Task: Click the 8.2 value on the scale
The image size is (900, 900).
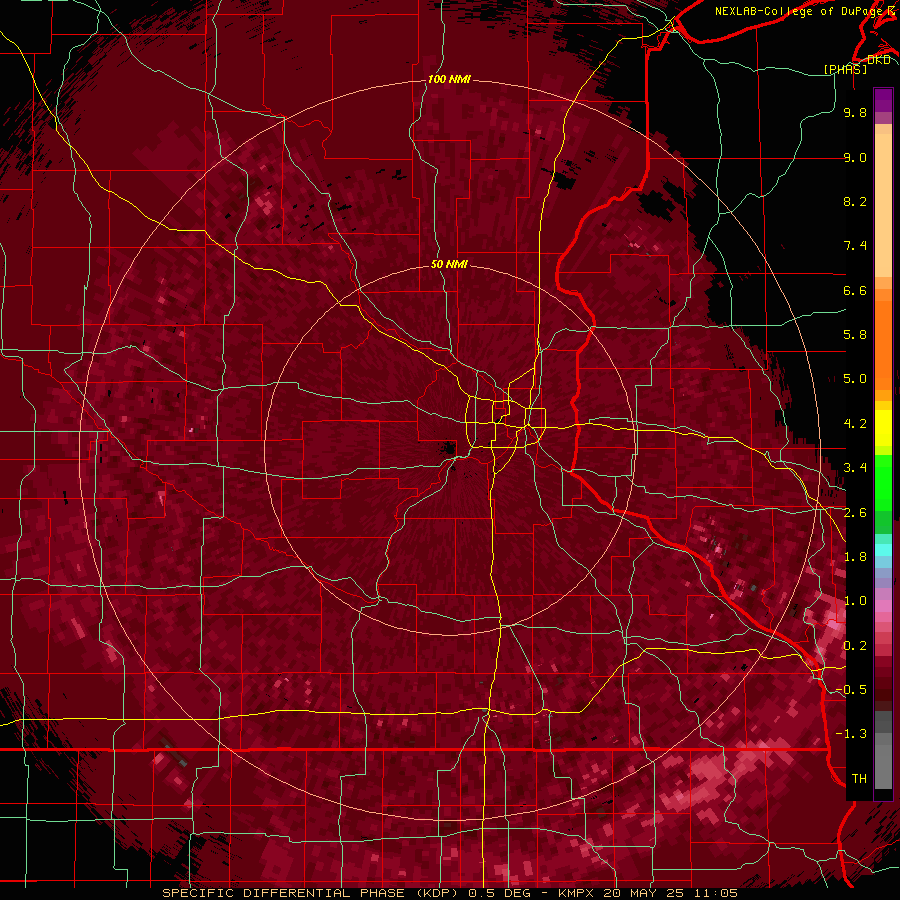Action: 855,201
